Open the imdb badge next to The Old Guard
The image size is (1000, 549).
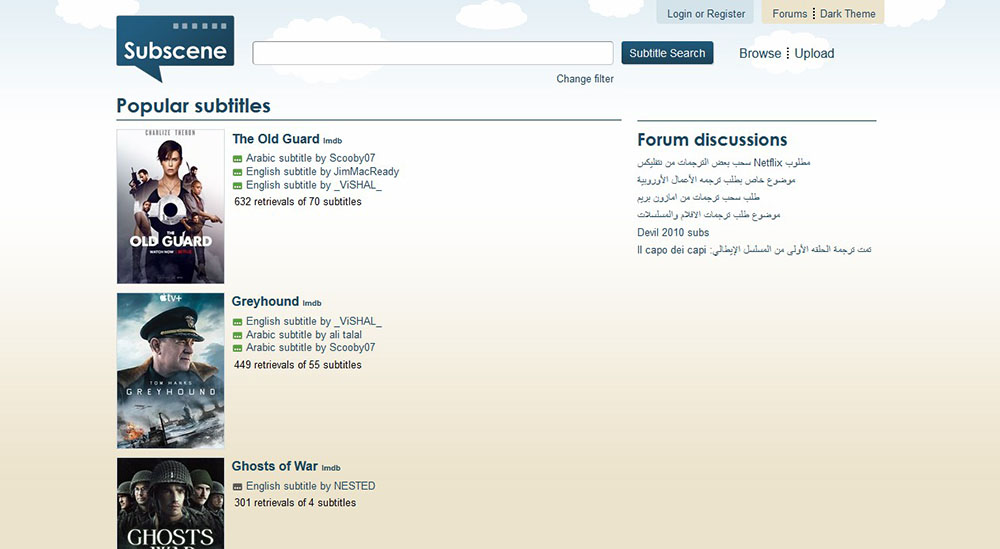332,141
